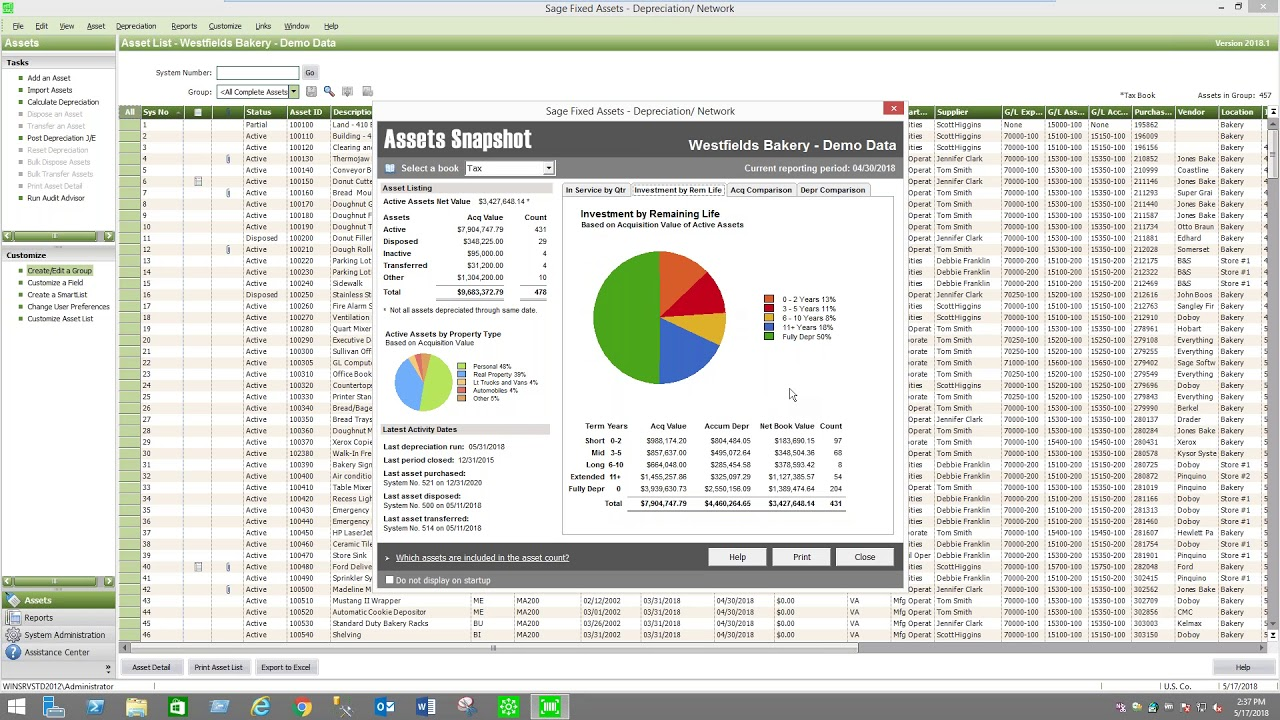This screenshot has height=720, width=1280.
Task: Switch to the Acq Comparison tab
Action: coord(761,190)
